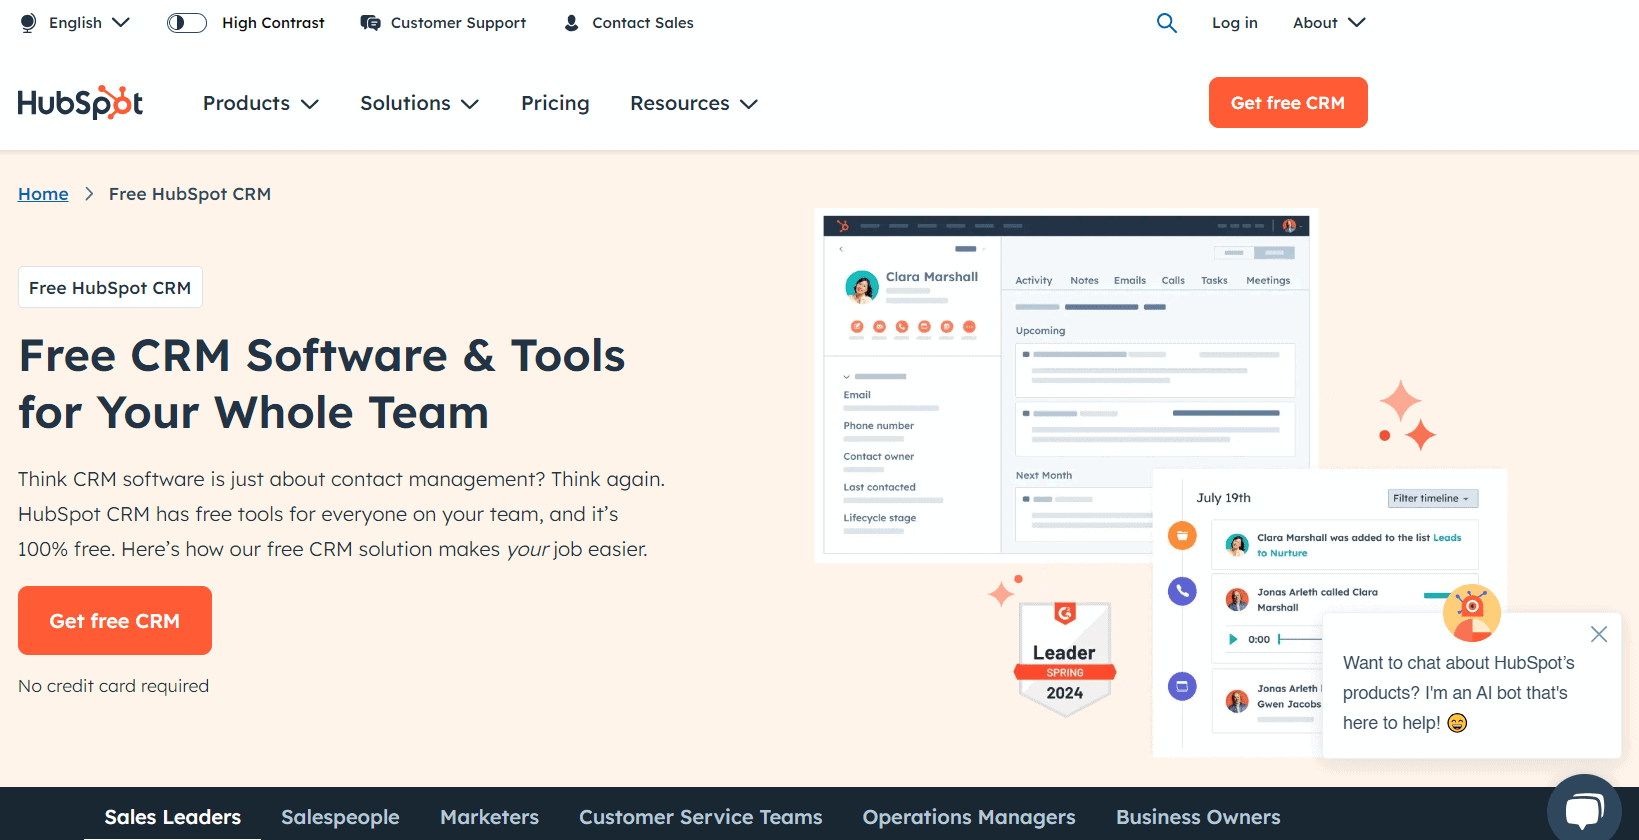Click the G2 Leader Spring 2024 badge
Viewport: 1639px width, 840px height.
tap(1064, 659)
